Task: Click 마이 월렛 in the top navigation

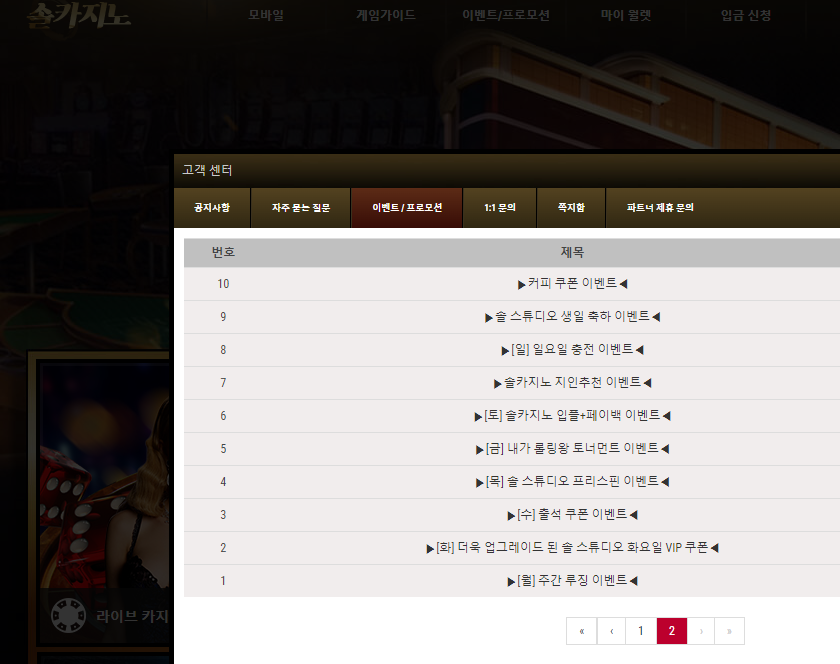Action: 626,15
